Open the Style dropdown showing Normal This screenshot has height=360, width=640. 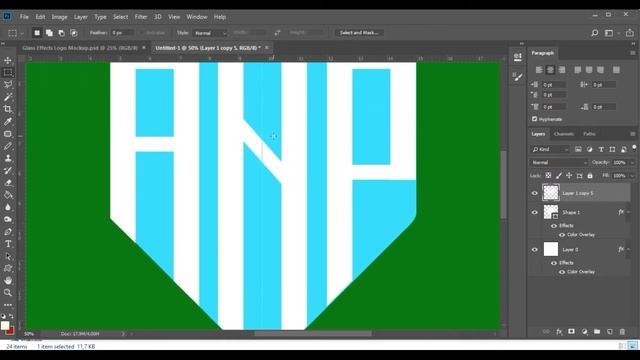tap(210, 33)
